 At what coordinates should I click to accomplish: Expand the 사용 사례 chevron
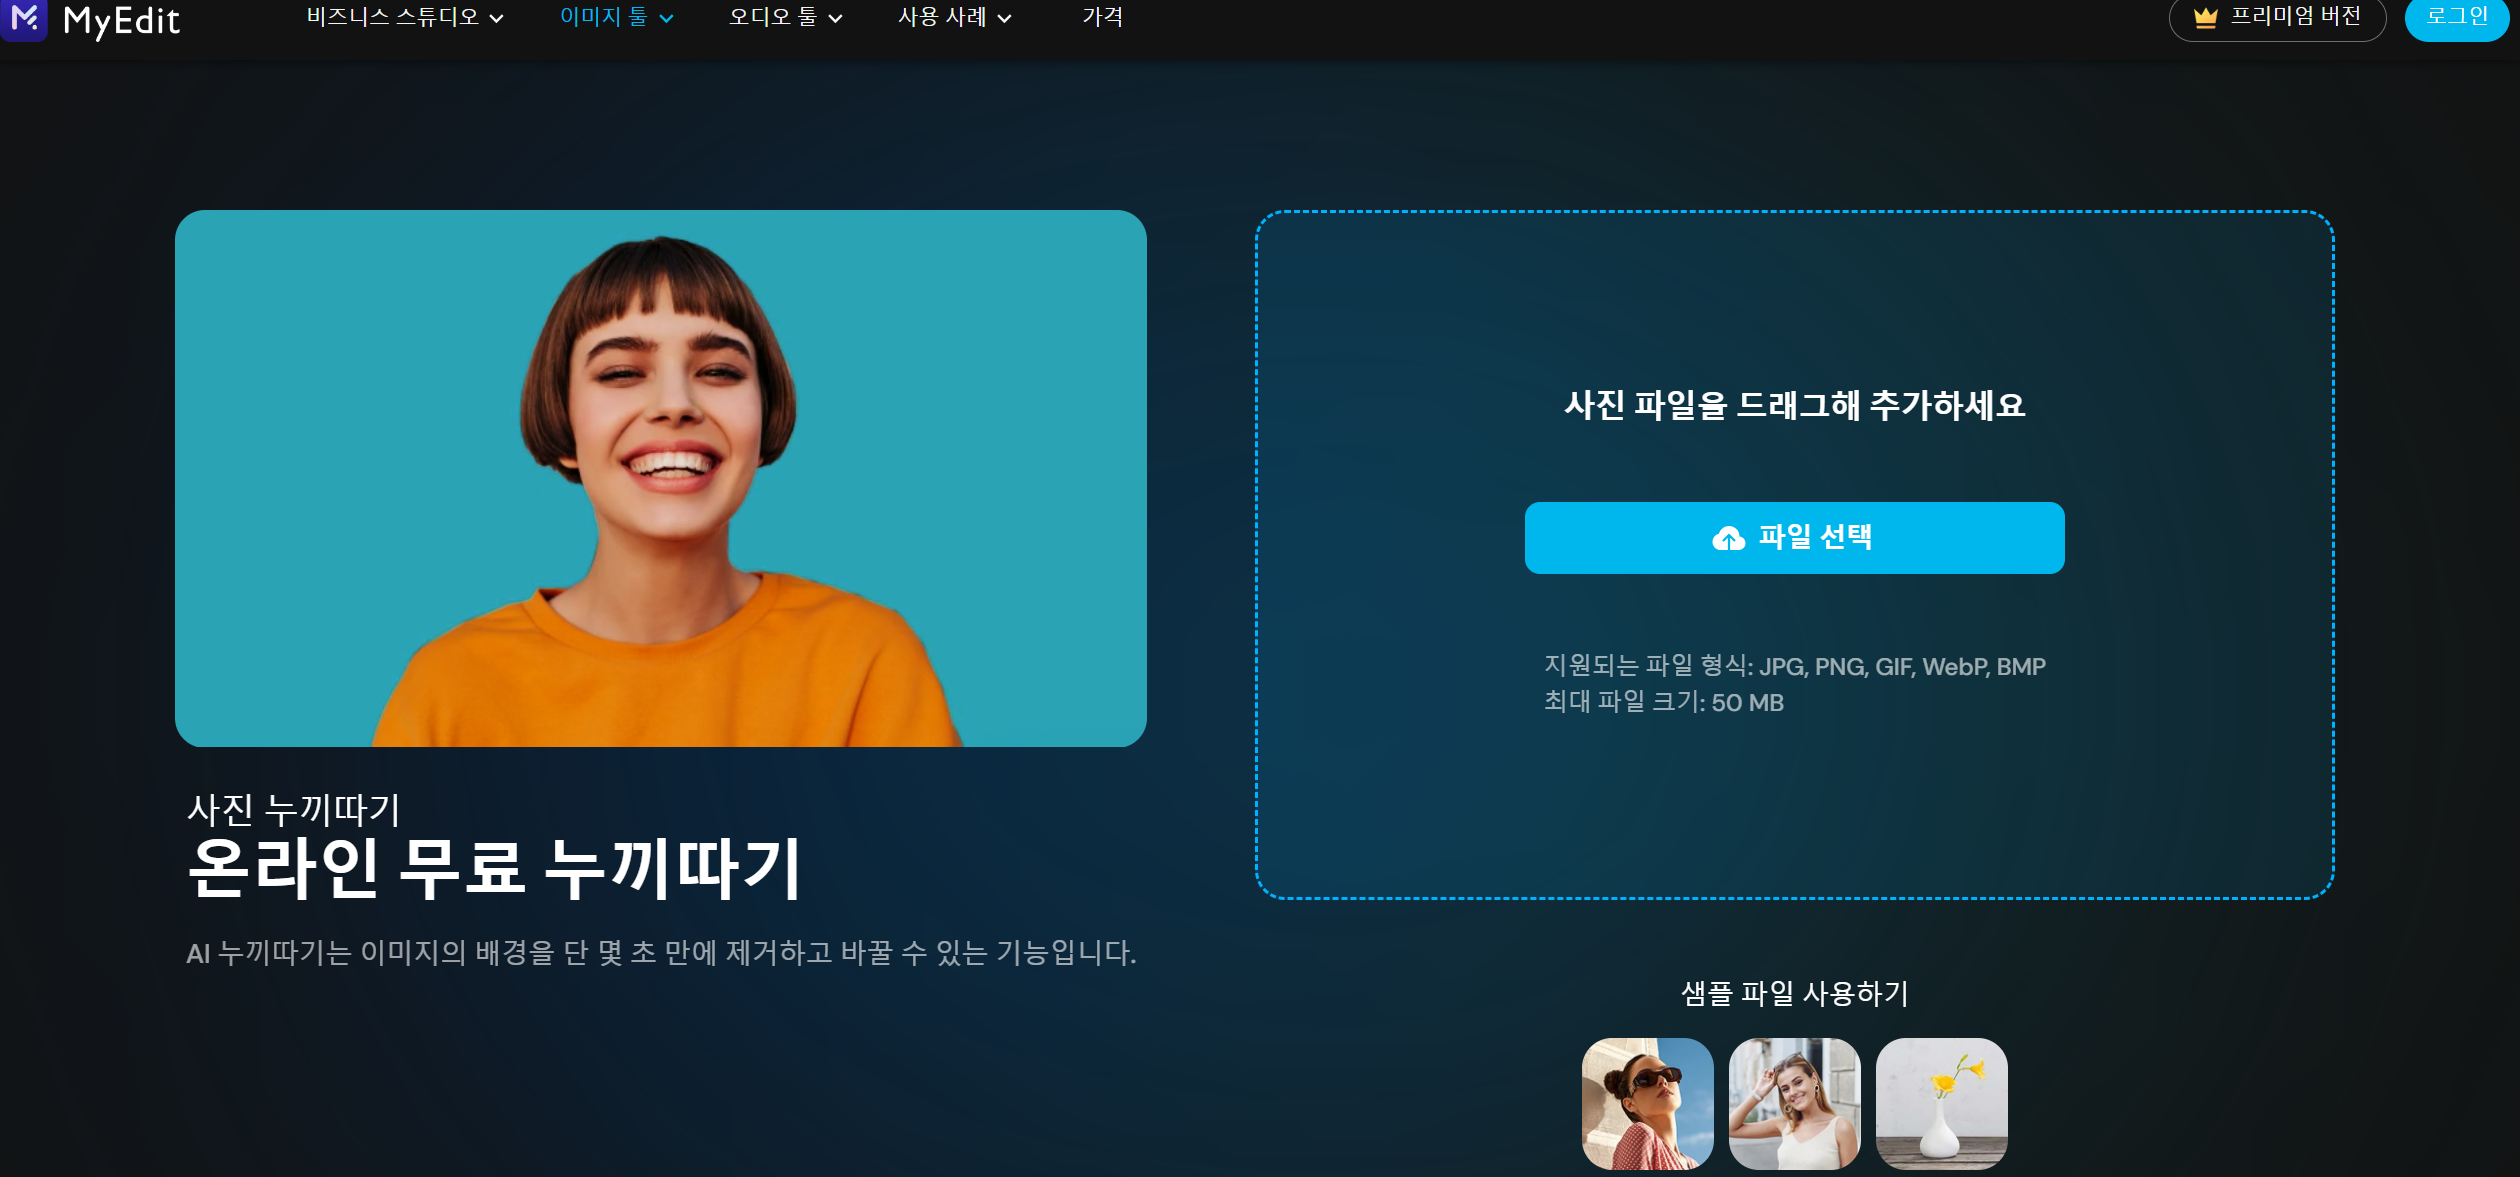point(1005,19)
